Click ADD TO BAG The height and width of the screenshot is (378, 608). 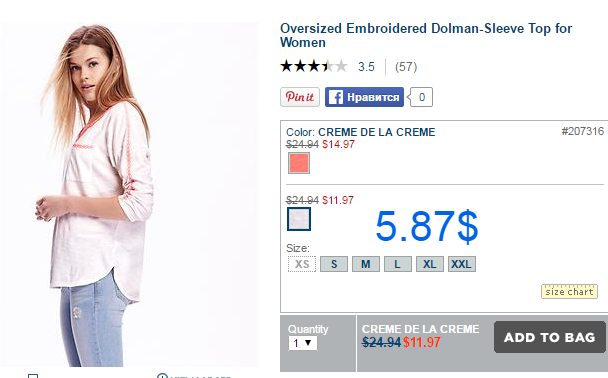coord(549,337)
